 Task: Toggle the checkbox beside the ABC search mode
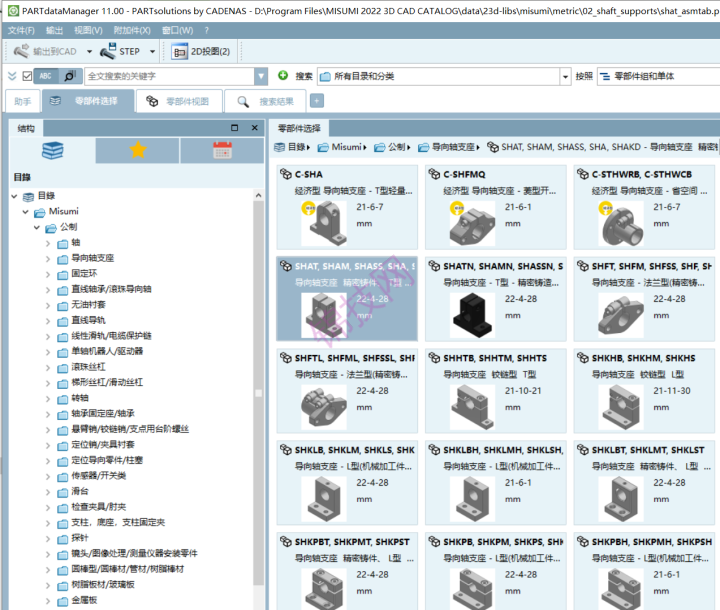click(x=27, y=76)
